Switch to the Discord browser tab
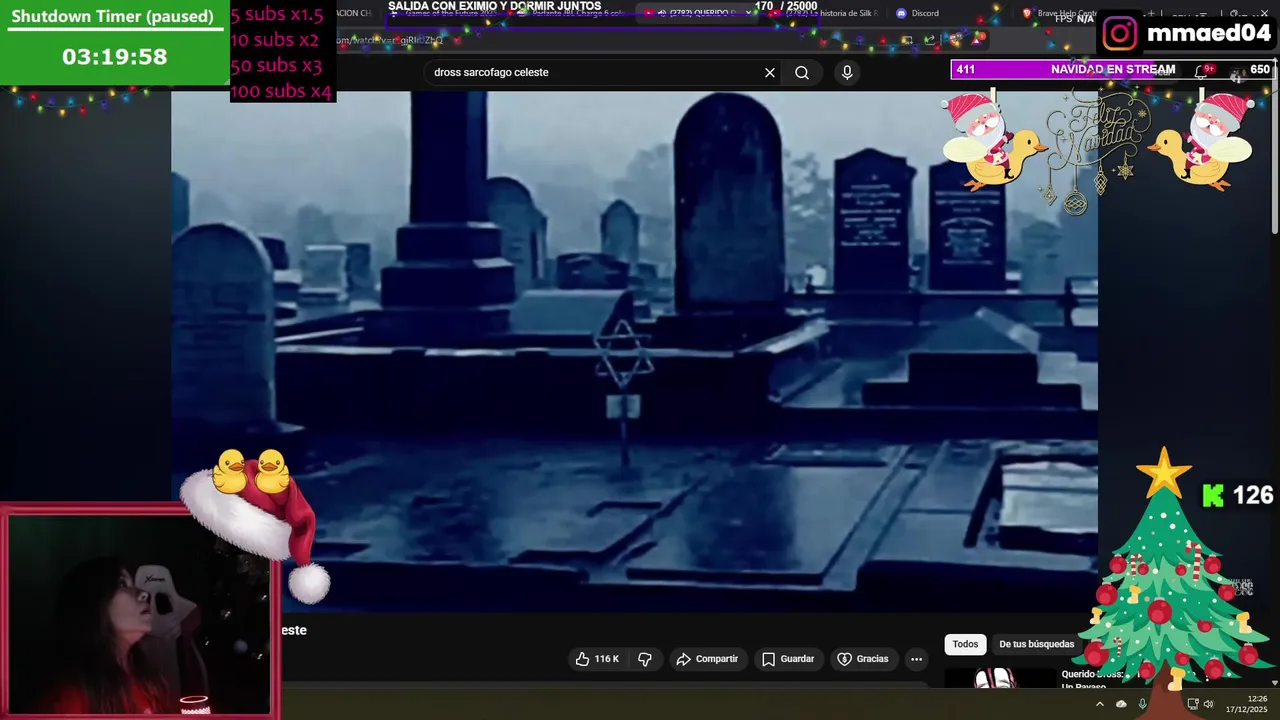1280x720 pixels. (918, 13)
